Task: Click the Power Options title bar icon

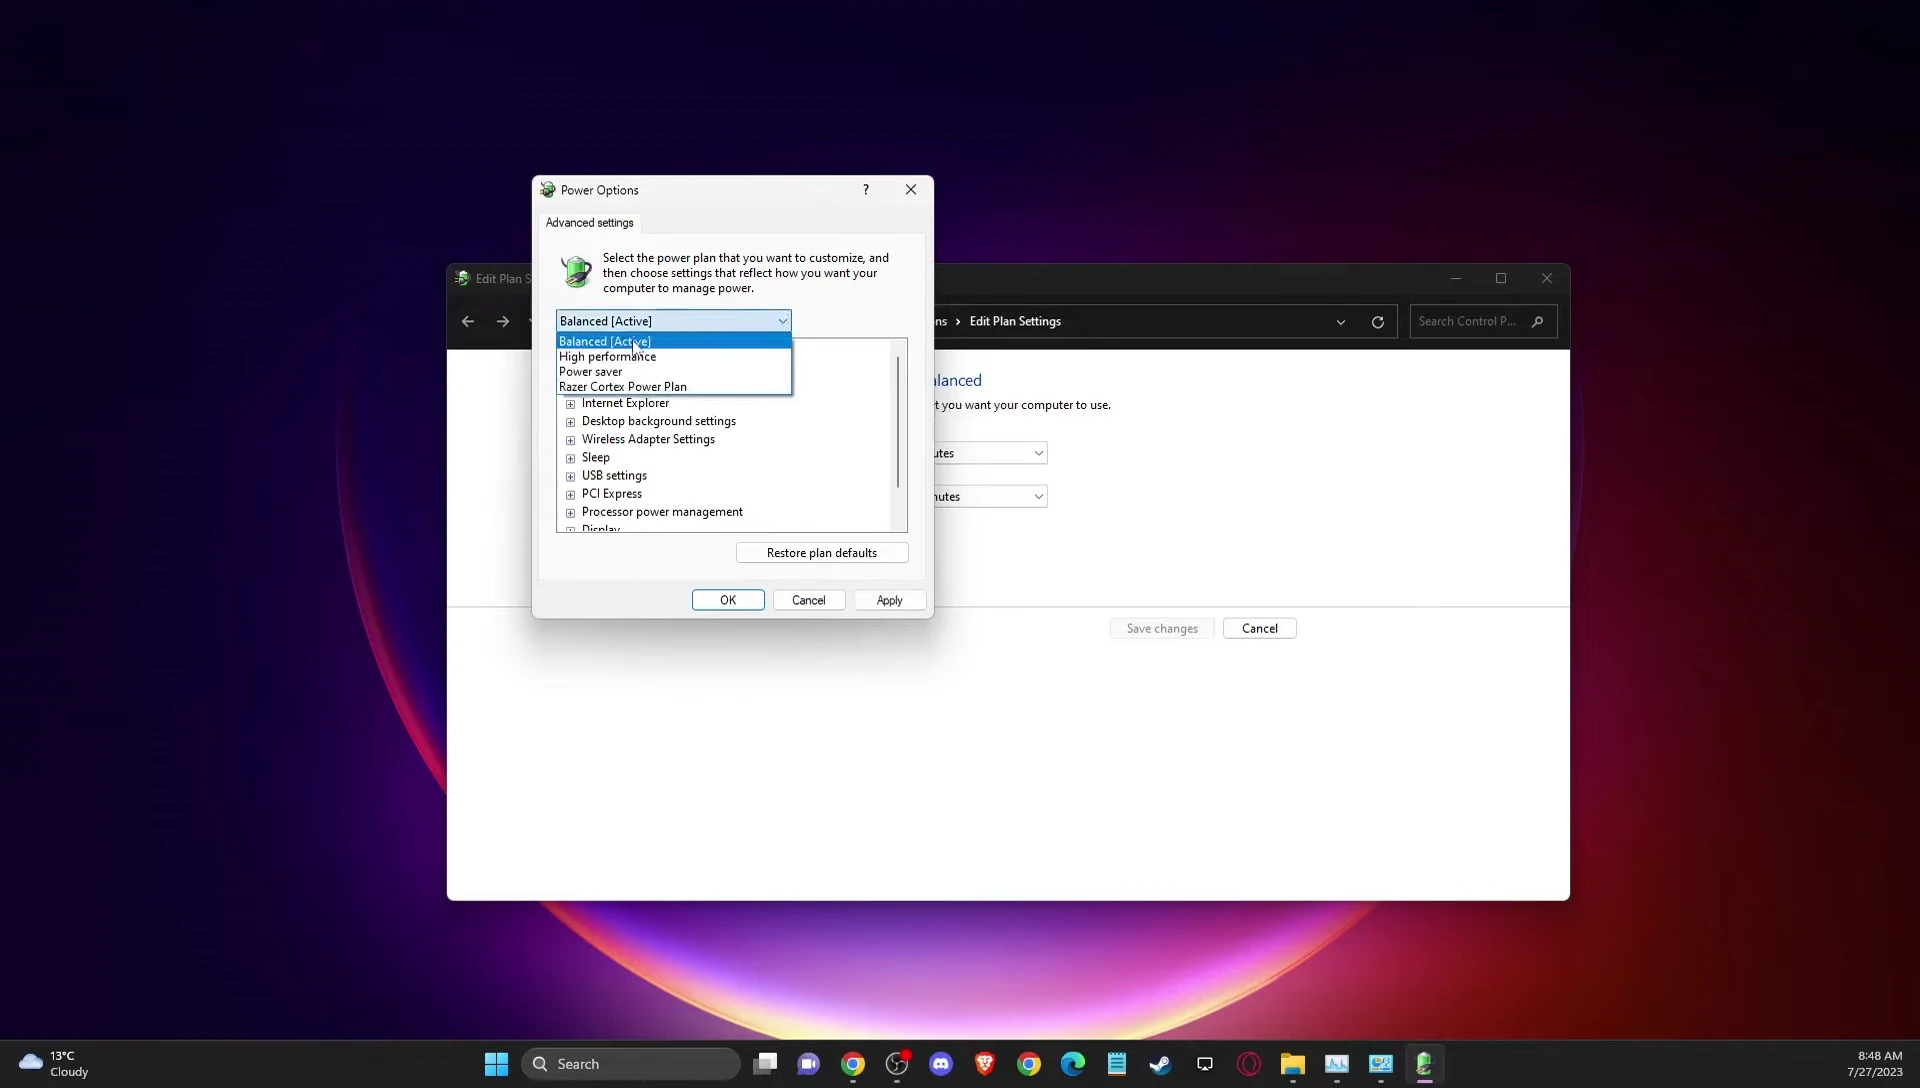Action: pyautogui.click(x=548, y=190)
